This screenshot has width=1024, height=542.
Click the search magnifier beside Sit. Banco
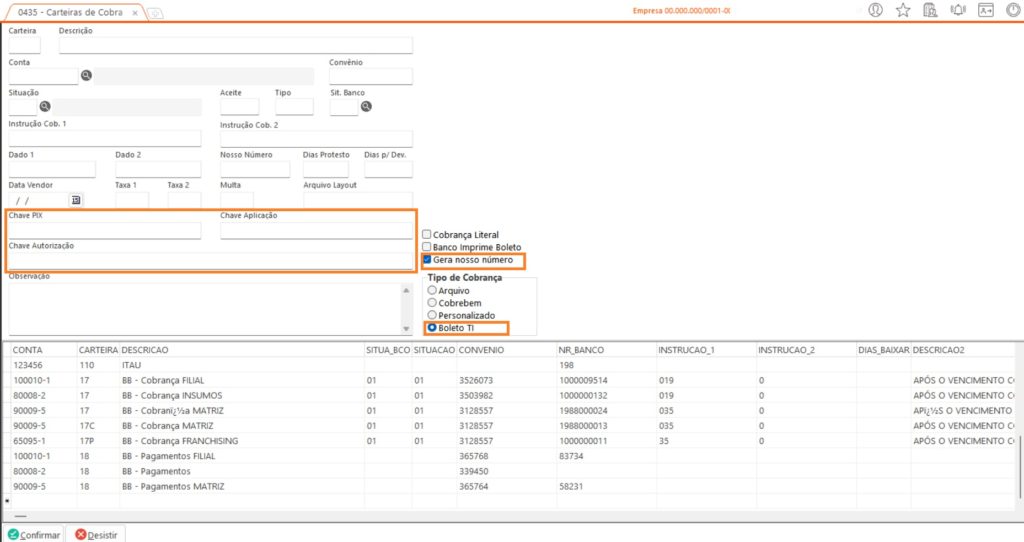click(366, 107)
